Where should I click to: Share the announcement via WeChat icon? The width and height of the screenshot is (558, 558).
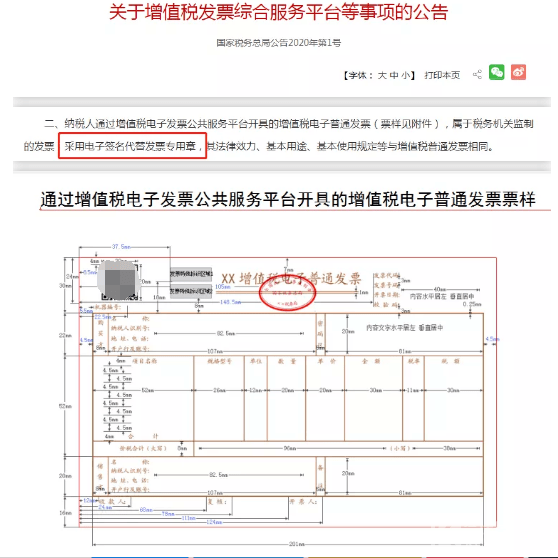coord(496,72)
